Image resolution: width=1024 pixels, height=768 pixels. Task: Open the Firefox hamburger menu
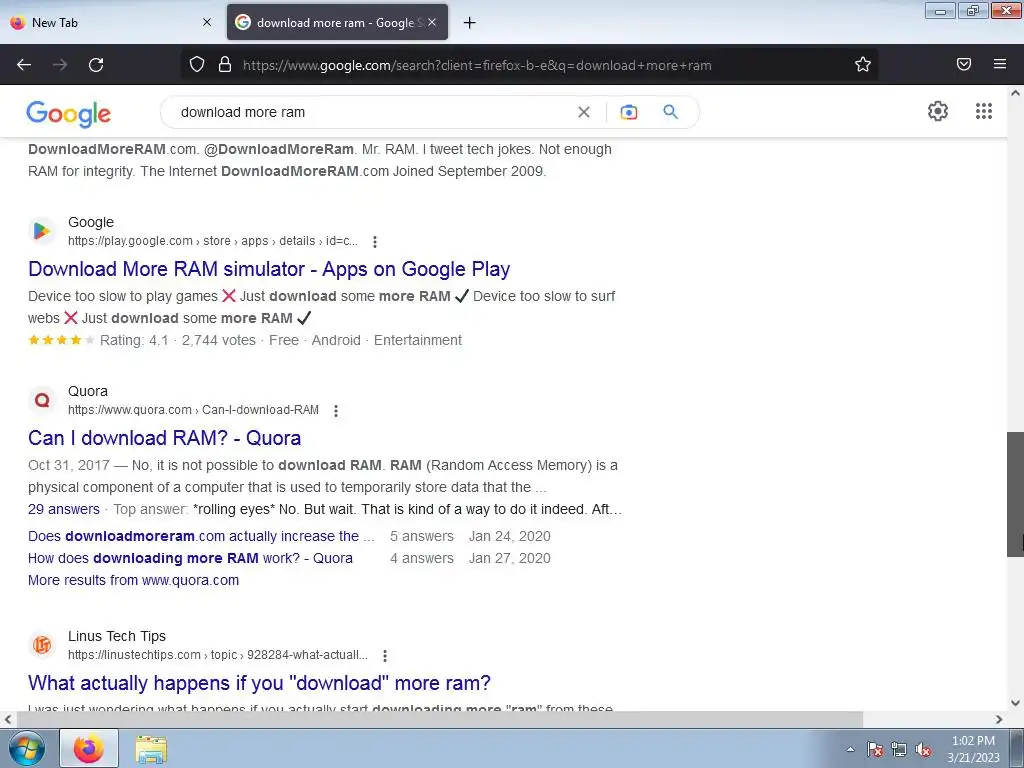[x=1000, y=64]
